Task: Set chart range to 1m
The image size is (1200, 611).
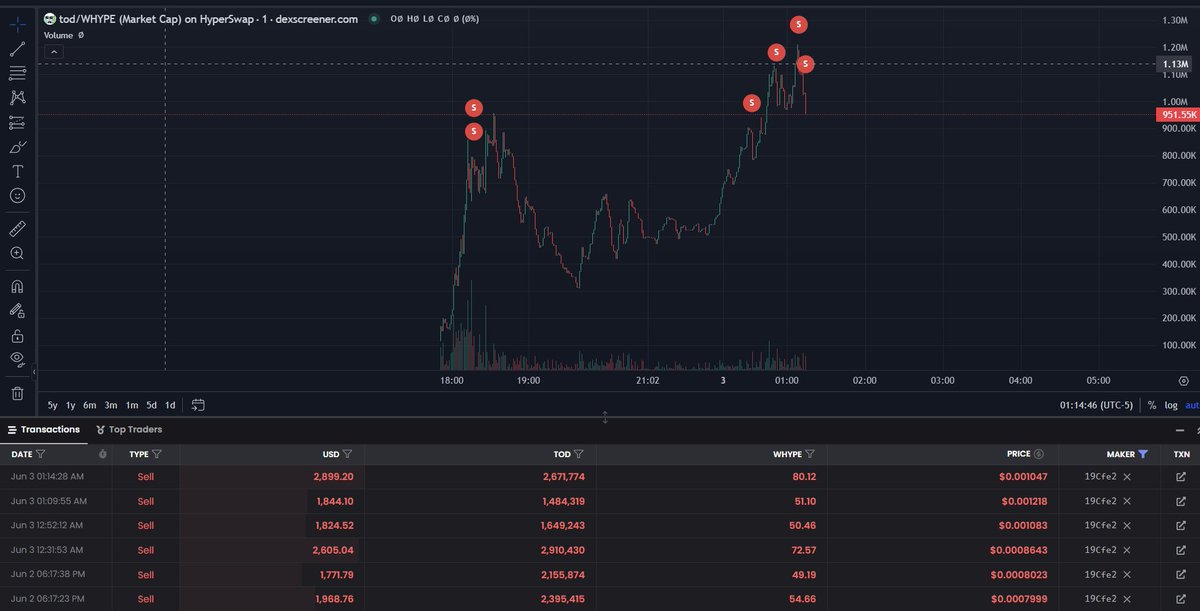Action: pyautogui.click(x=132, y=405)
